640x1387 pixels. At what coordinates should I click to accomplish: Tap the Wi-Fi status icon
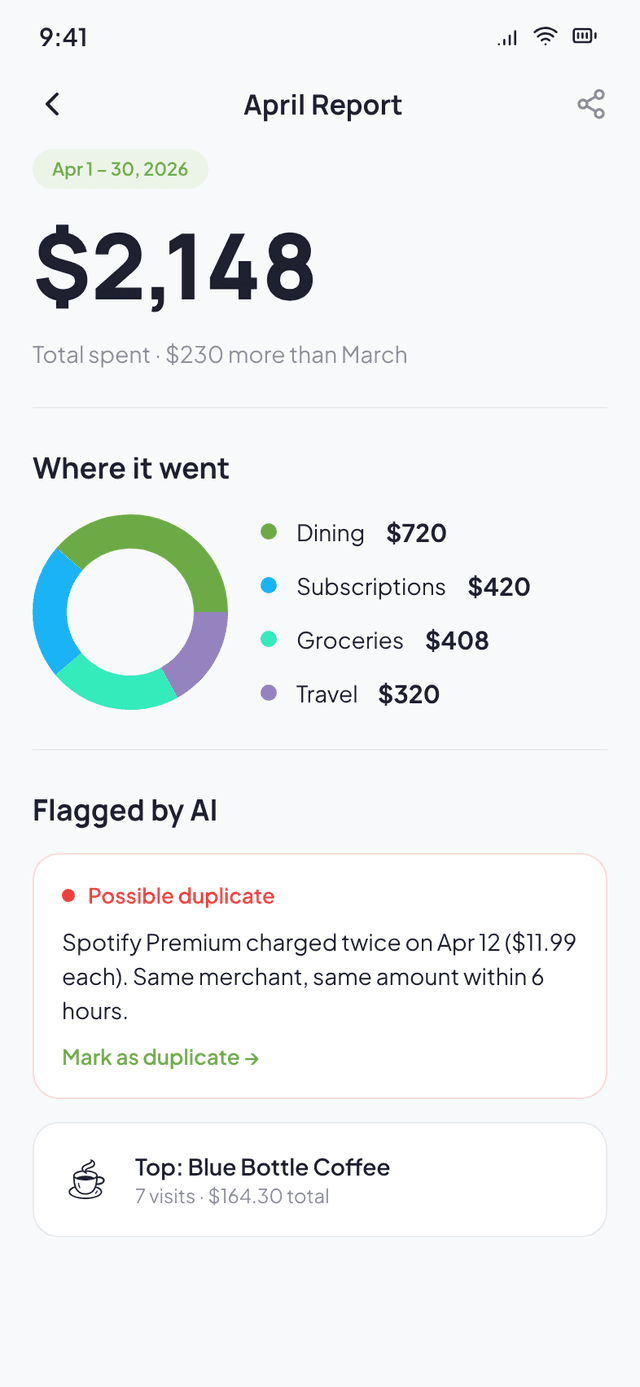click(545, 37)
